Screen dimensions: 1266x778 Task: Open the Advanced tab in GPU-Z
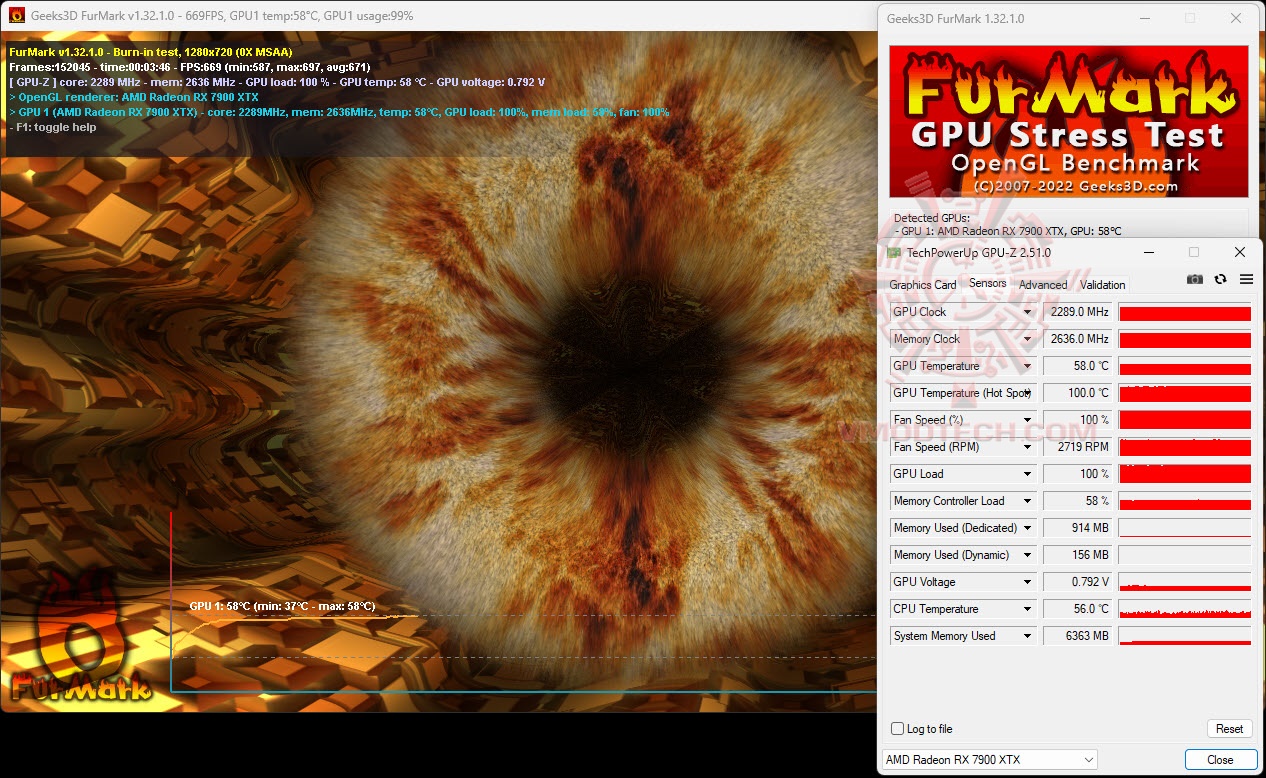tap(1043, 285)
